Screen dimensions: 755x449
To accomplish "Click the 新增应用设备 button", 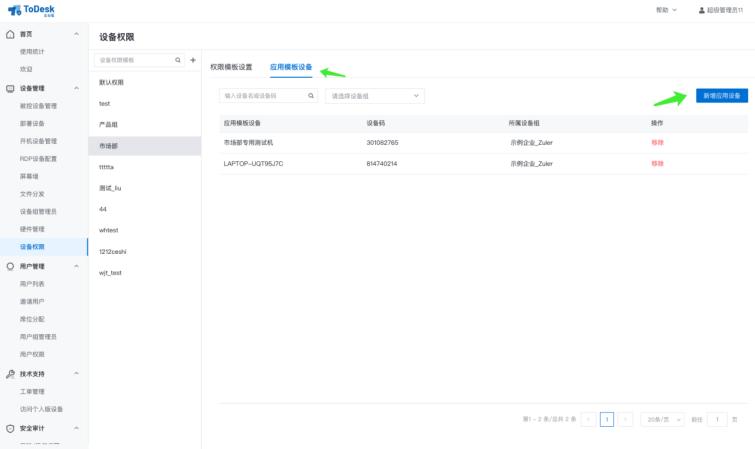I will pos(721,96).
